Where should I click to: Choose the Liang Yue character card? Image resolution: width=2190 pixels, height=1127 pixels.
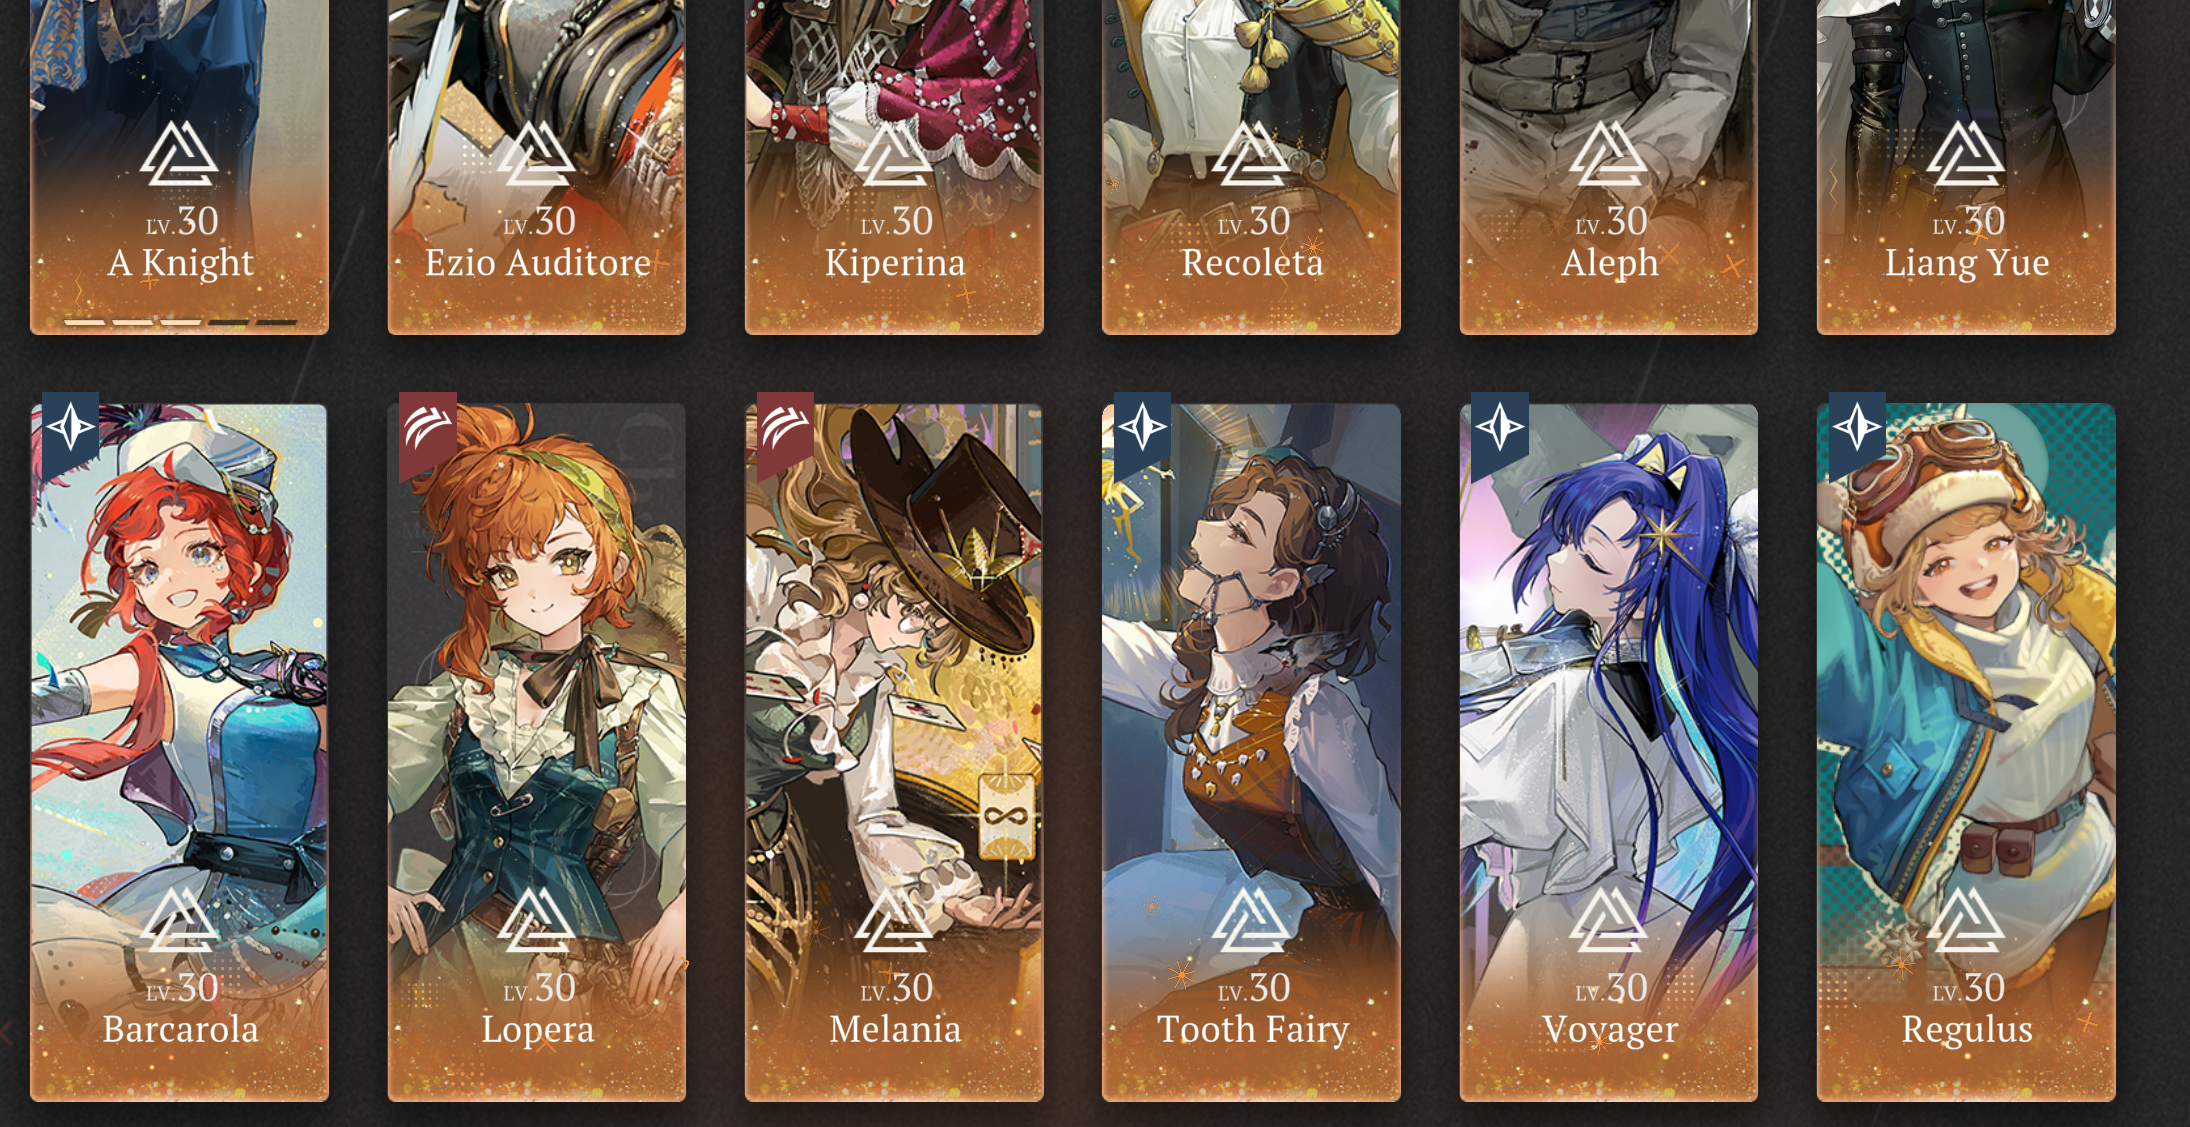click(x=1966, y=167)
